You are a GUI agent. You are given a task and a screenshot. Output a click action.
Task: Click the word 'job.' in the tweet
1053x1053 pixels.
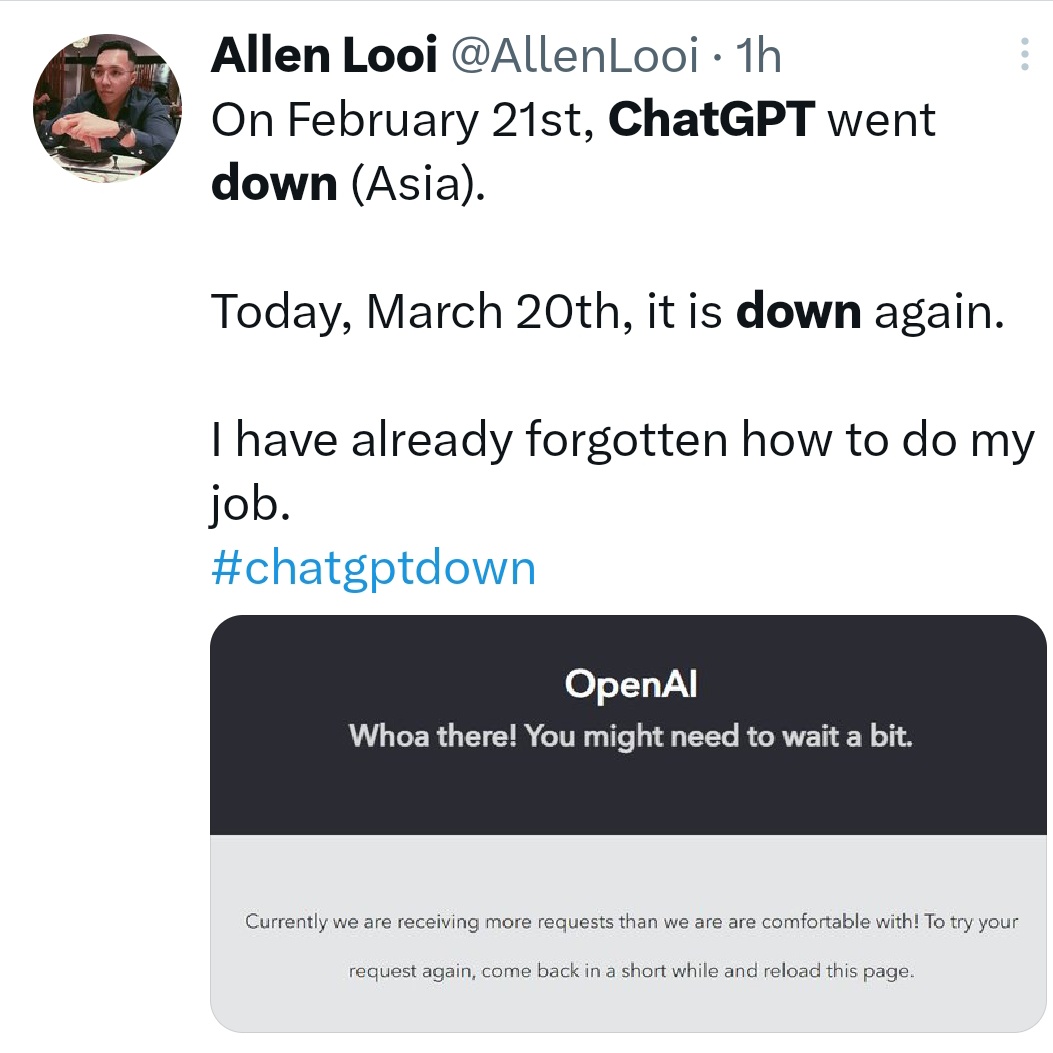pos(250,505)
